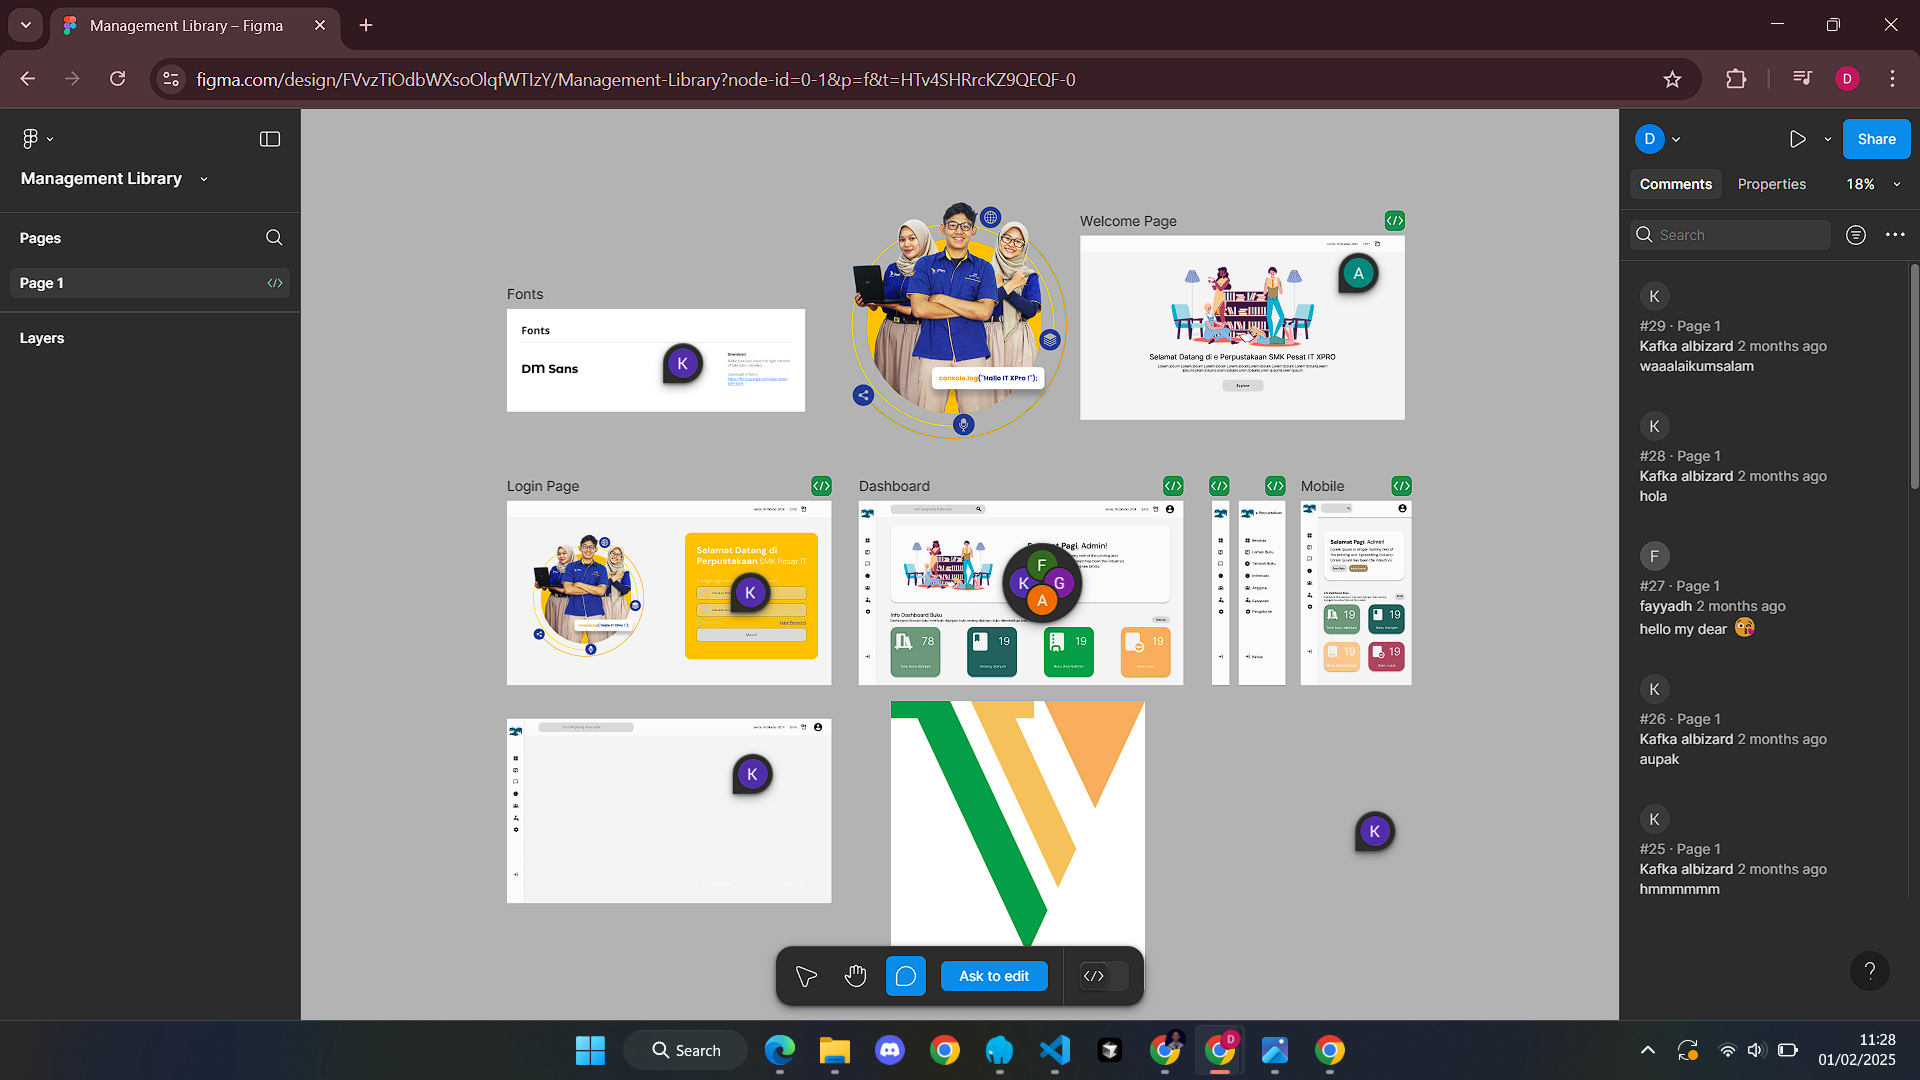Expand the Management Library file name dropdown
This screenshot has width=1920, height=1080.
tap(204, 179)
